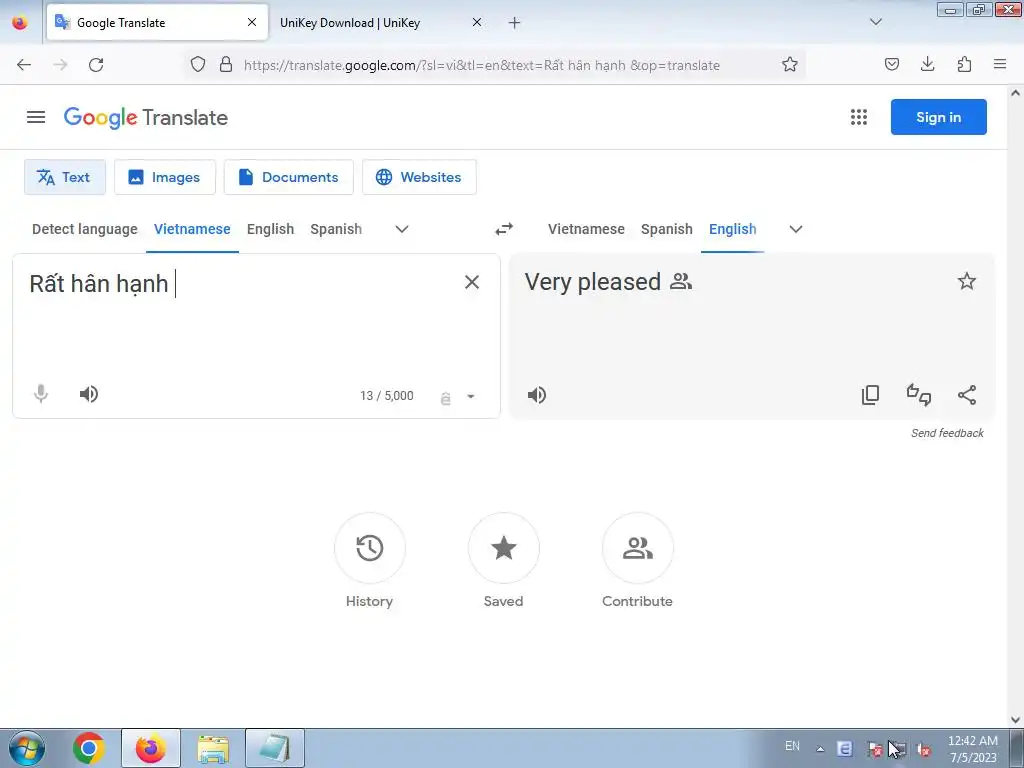
Task: Open File Explorer from taskbar
Action: point(213,748)
